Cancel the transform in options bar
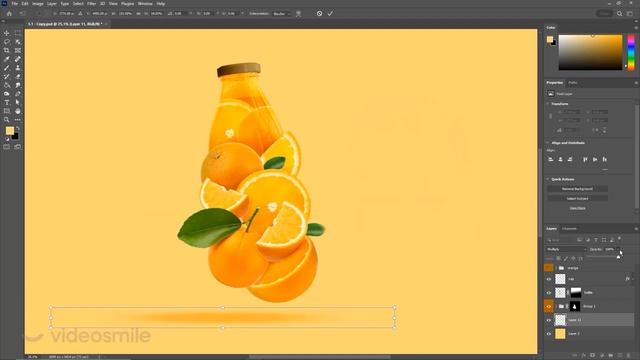 click(x=319, y=13)
